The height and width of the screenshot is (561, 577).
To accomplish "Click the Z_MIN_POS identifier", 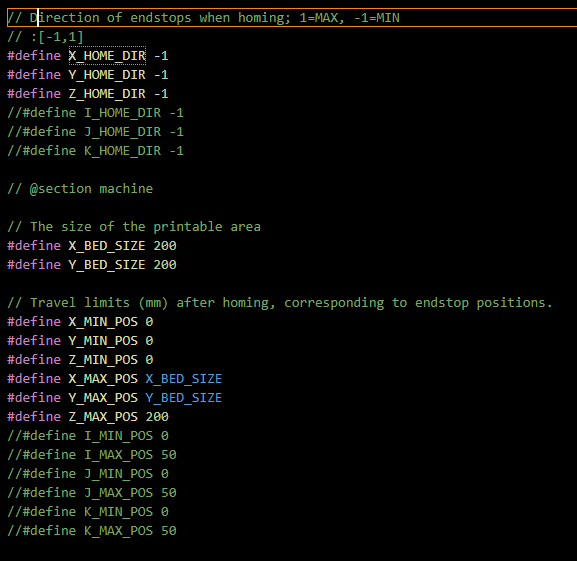I will (103, 359).
